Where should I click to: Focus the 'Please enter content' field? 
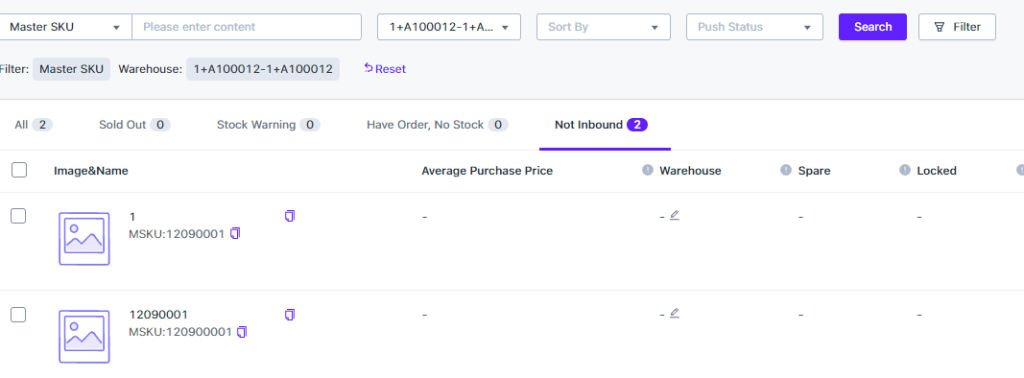[x=247, y=27]
